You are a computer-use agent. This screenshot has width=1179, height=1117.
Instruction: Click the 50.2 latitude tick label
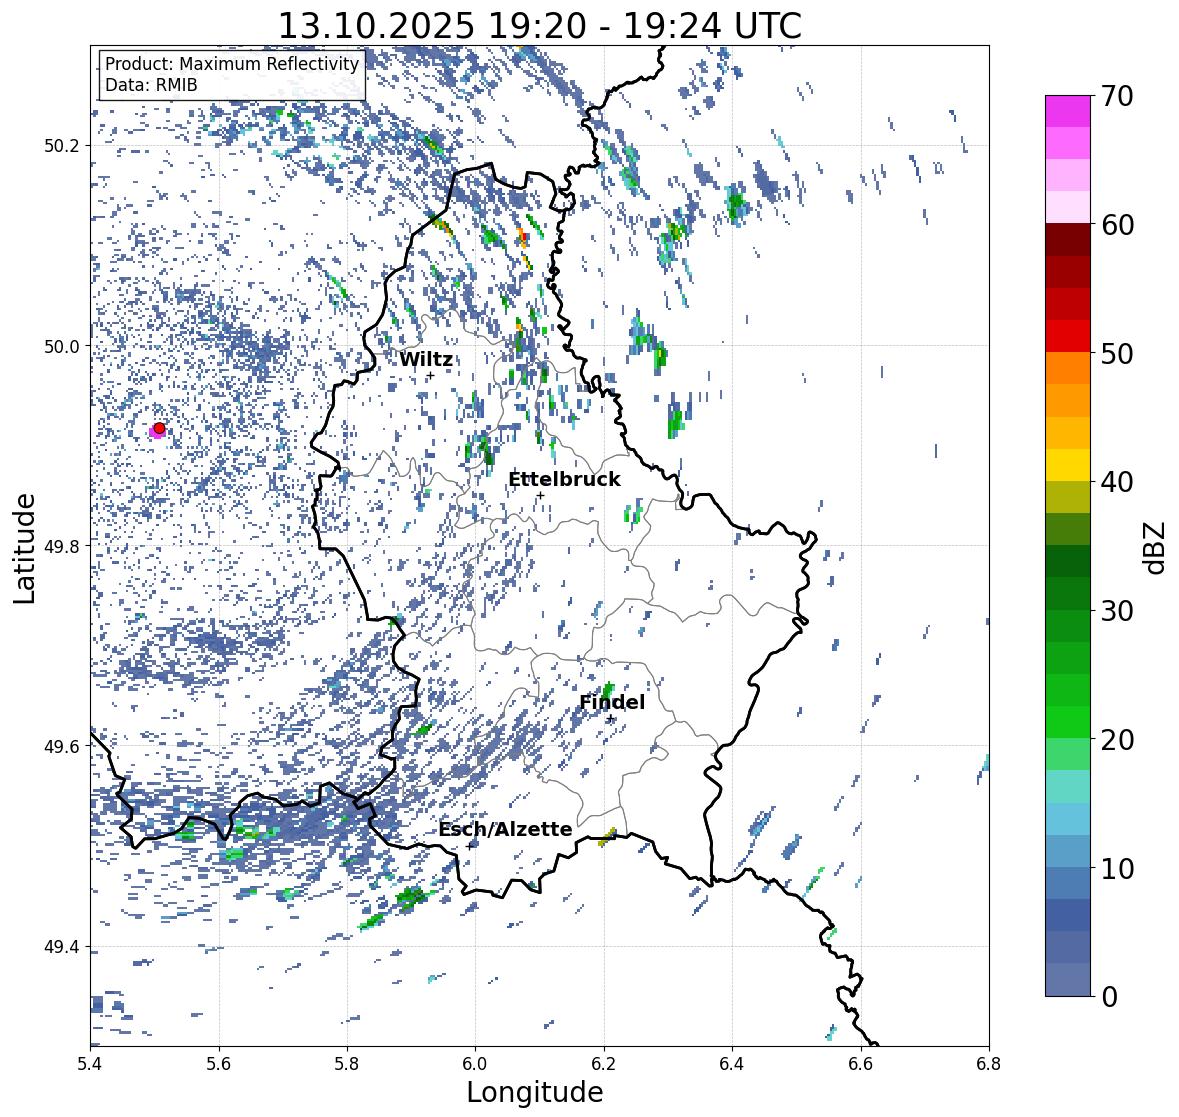(62, 146)
